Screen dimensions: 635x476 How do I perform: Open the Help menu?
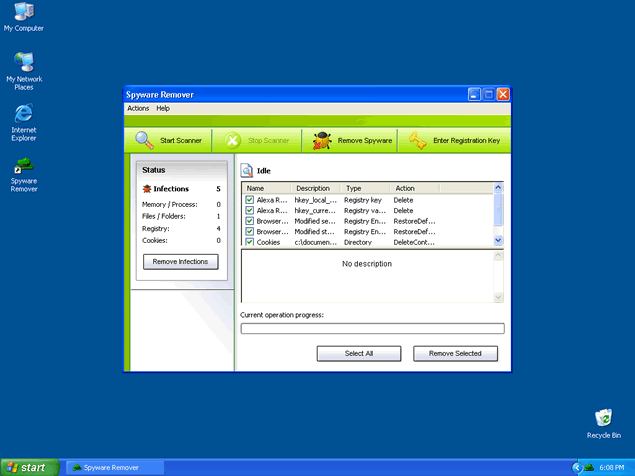pyautogui.click(x=163, y=108)
